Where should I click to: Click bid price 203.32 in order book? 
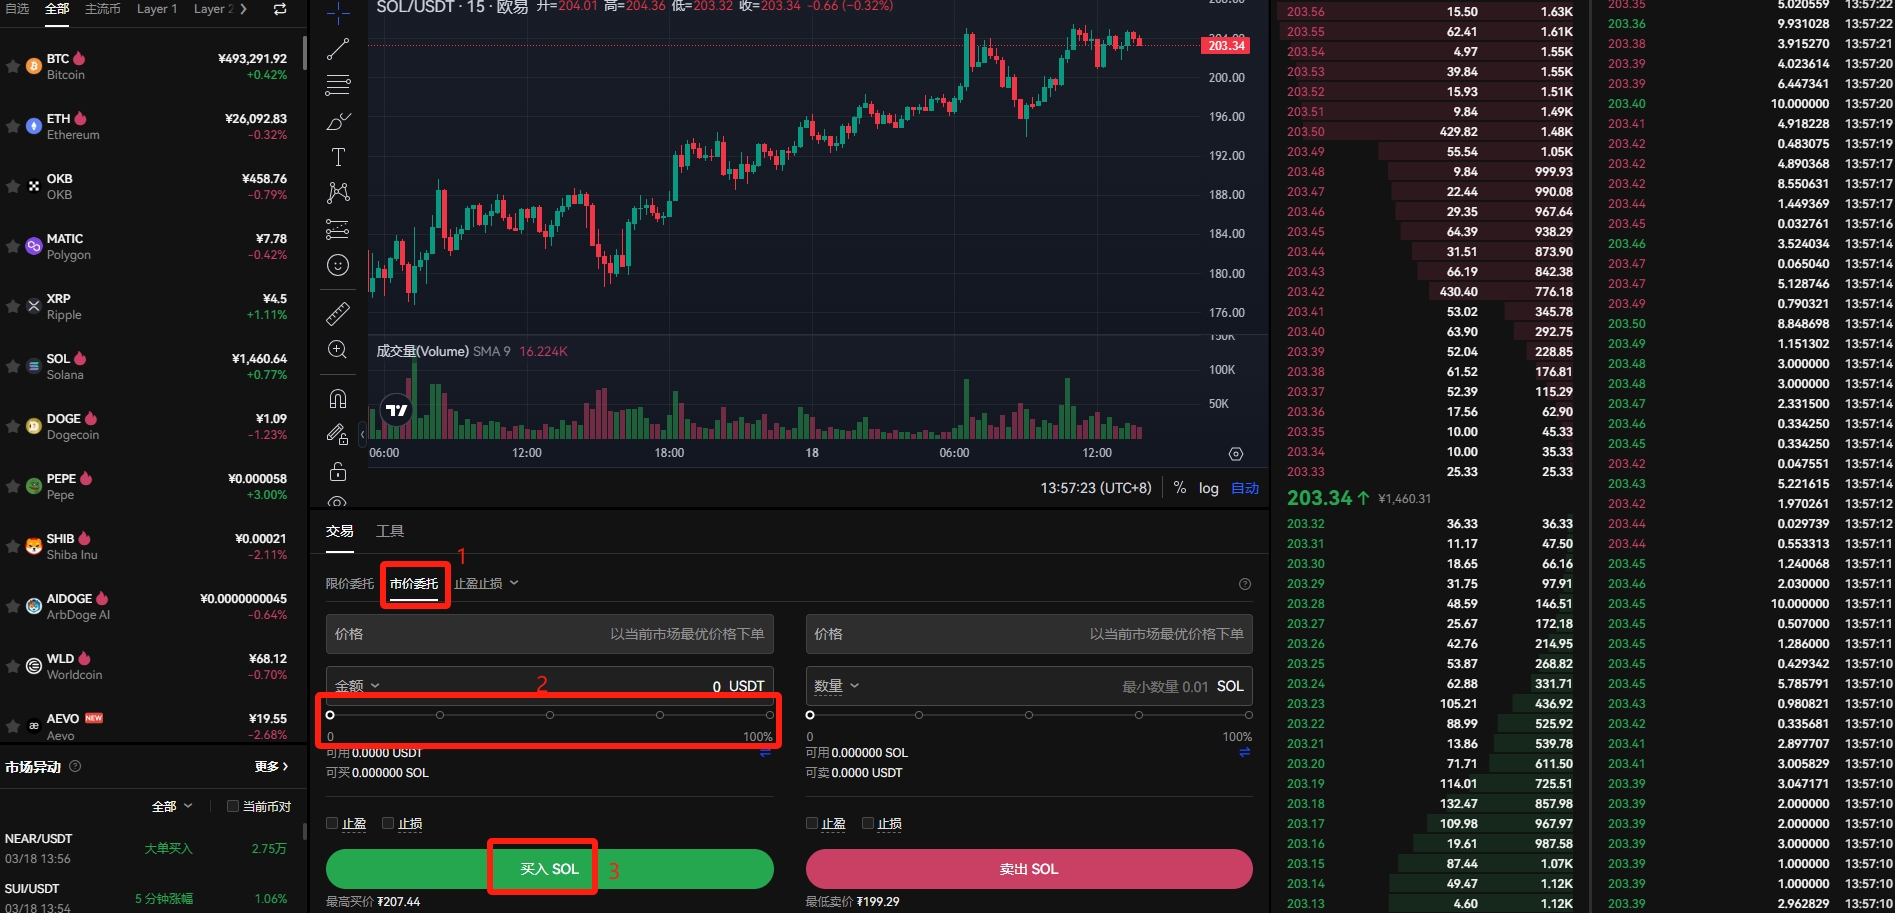[x=1306, y=524]
